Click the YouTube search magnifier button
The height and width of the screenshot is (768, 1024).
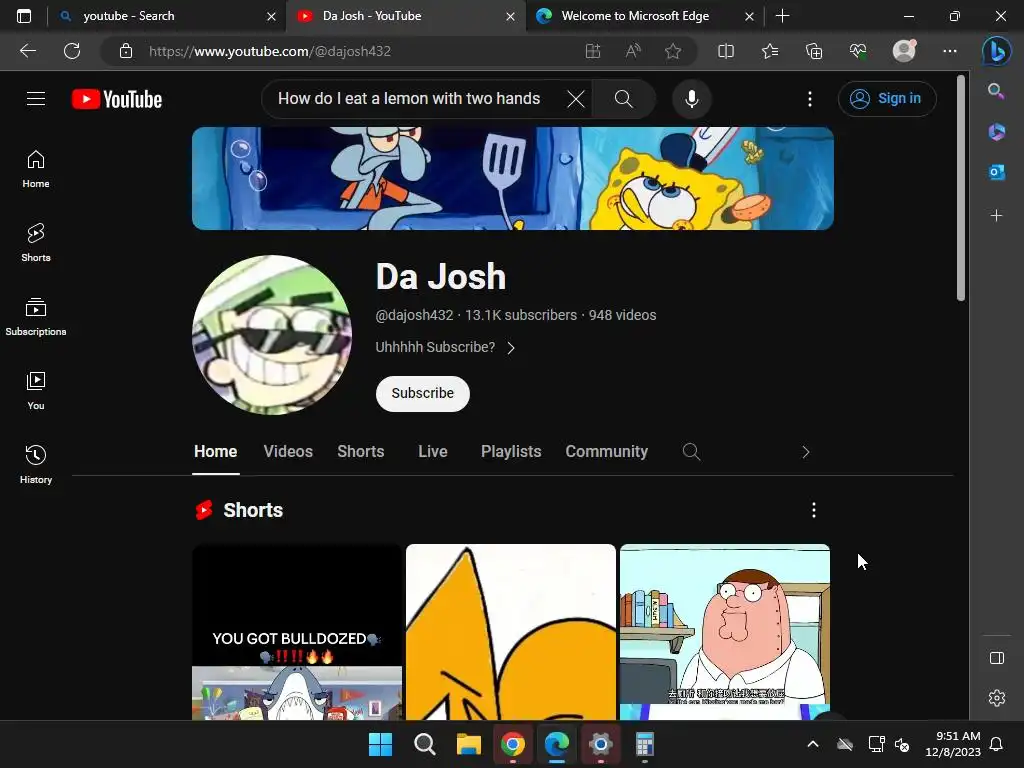[624, 99]
